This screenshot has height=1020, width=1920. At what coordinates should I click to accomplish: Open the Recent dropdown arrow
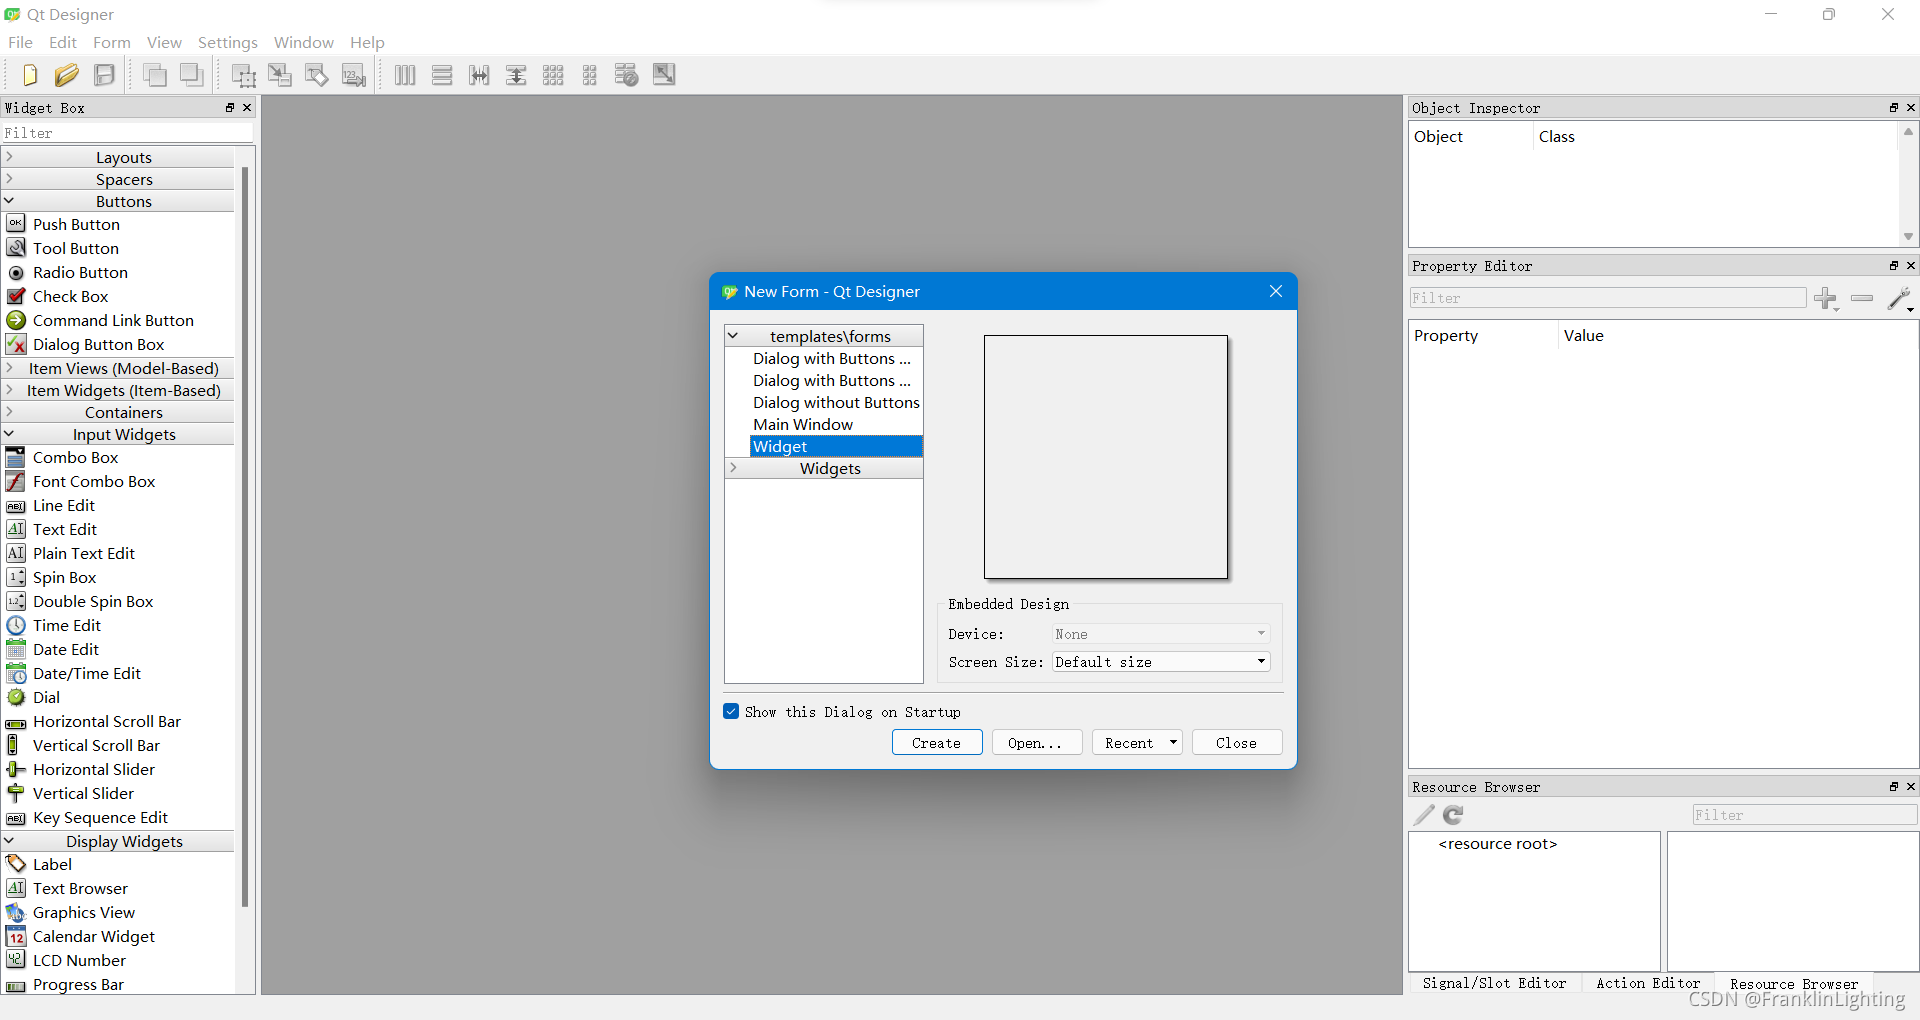click(x=1173, y=743)
